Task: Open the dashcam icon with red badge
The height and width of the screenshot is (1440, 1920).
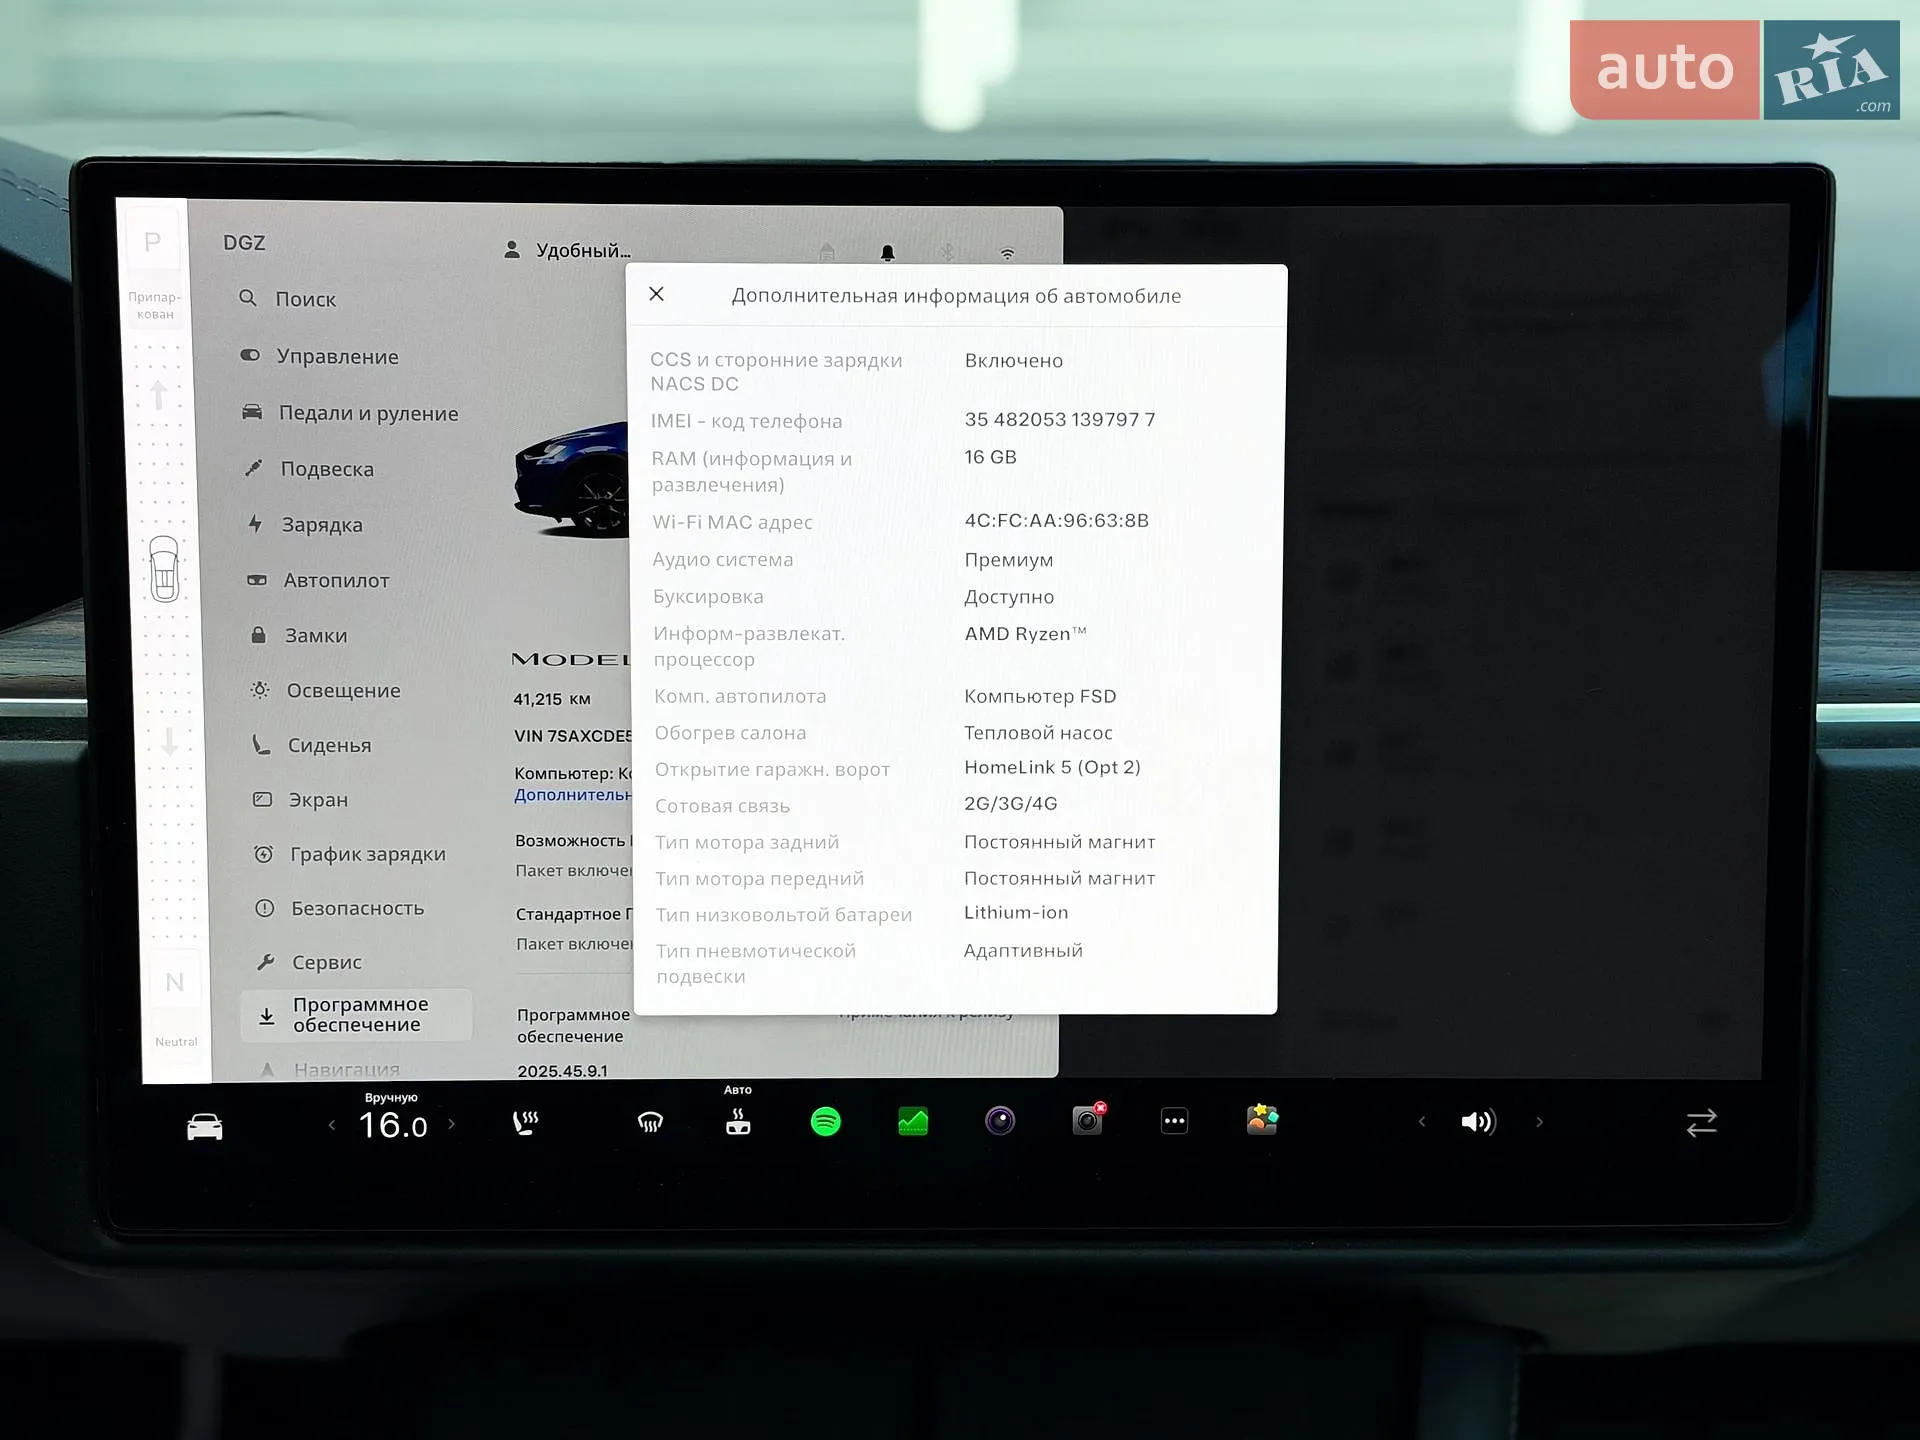Action: click(1088, 1120)
